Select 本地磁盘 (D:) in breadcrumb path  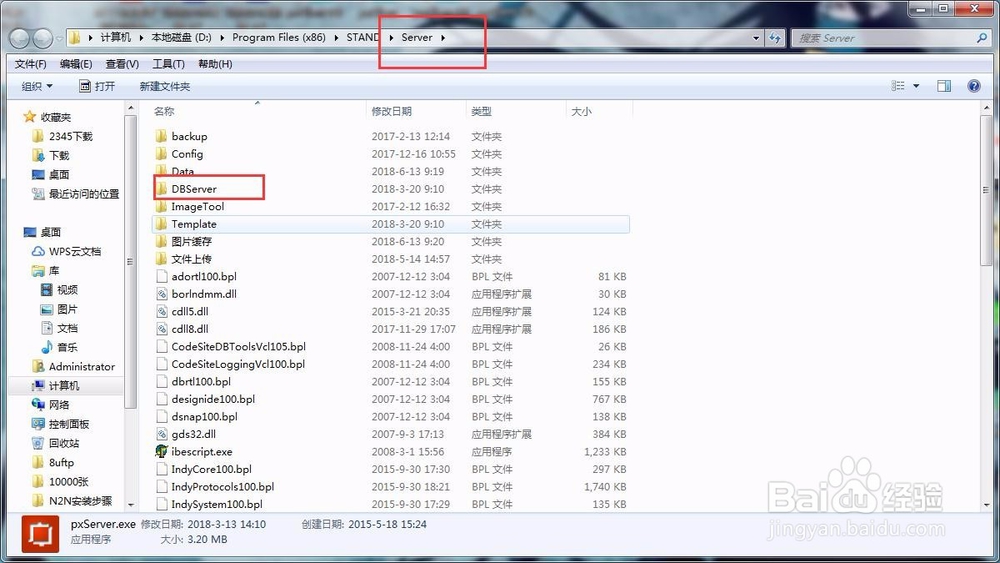tap(181, 38)
